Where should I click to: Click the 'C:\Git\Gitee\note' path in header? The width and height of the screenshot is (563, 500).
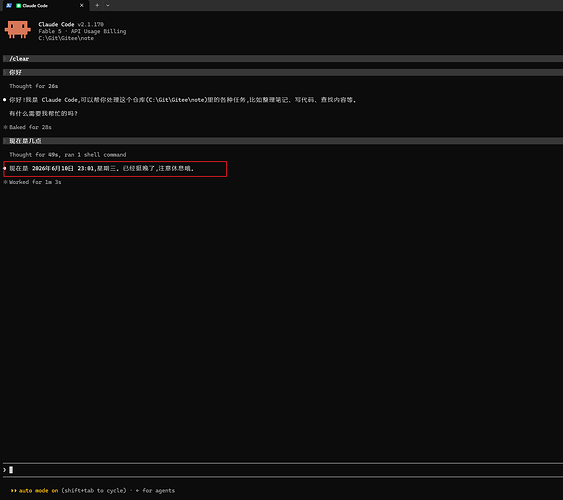[66, 38]
